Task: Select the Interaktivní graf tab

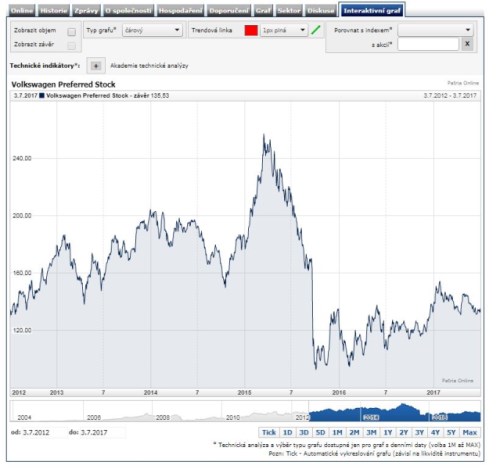Action: click(372, 10)
